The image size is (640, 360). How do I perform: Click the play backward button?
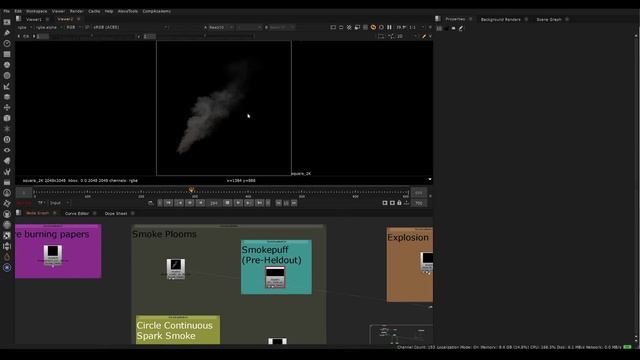pyautogui.click(x=200, y=203)
